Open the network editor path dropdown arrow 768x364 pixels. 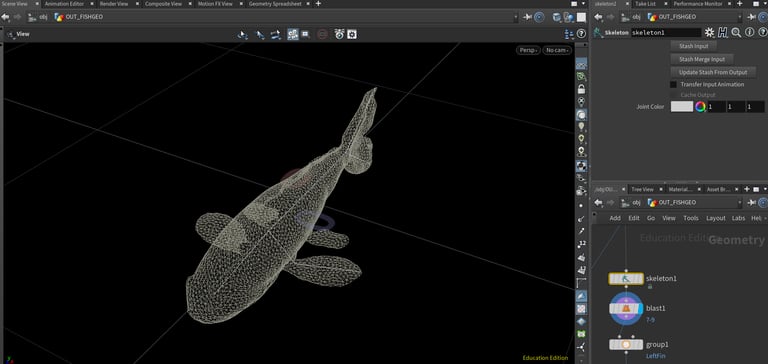(x=740, y=202)
